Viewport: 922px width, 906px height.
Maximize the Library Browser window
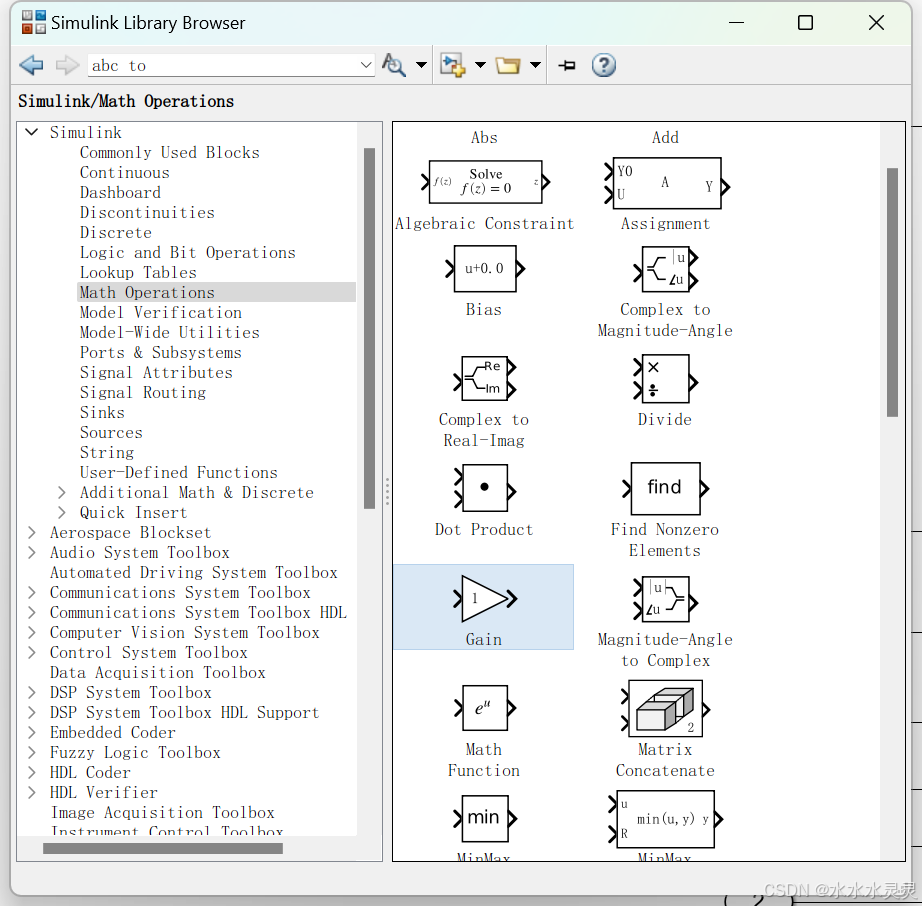806,22
